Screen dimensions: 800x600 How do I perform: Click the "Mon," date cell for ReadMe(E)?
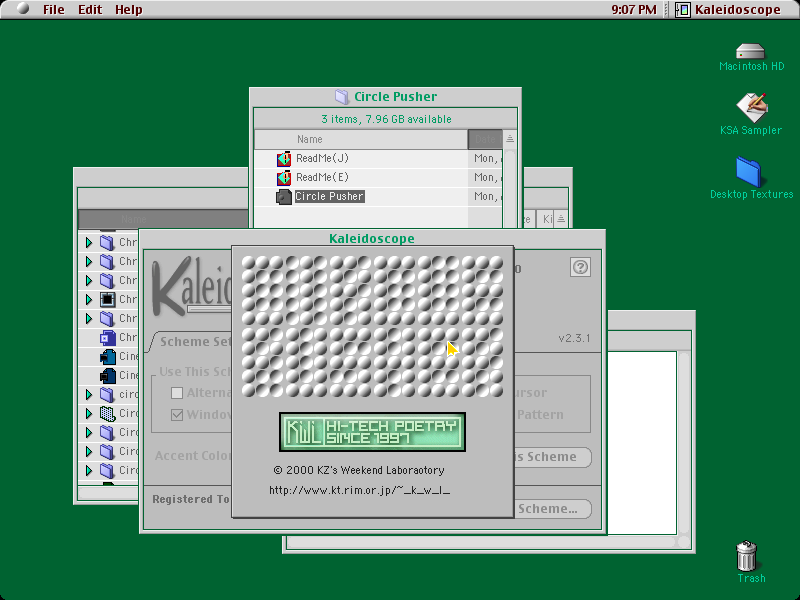(485, 178)
